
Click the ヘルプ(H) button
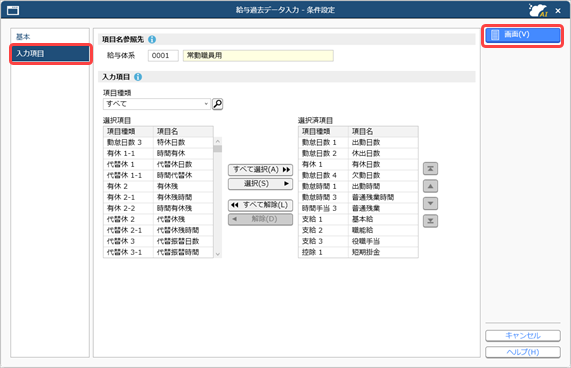[x=523, y=352]
